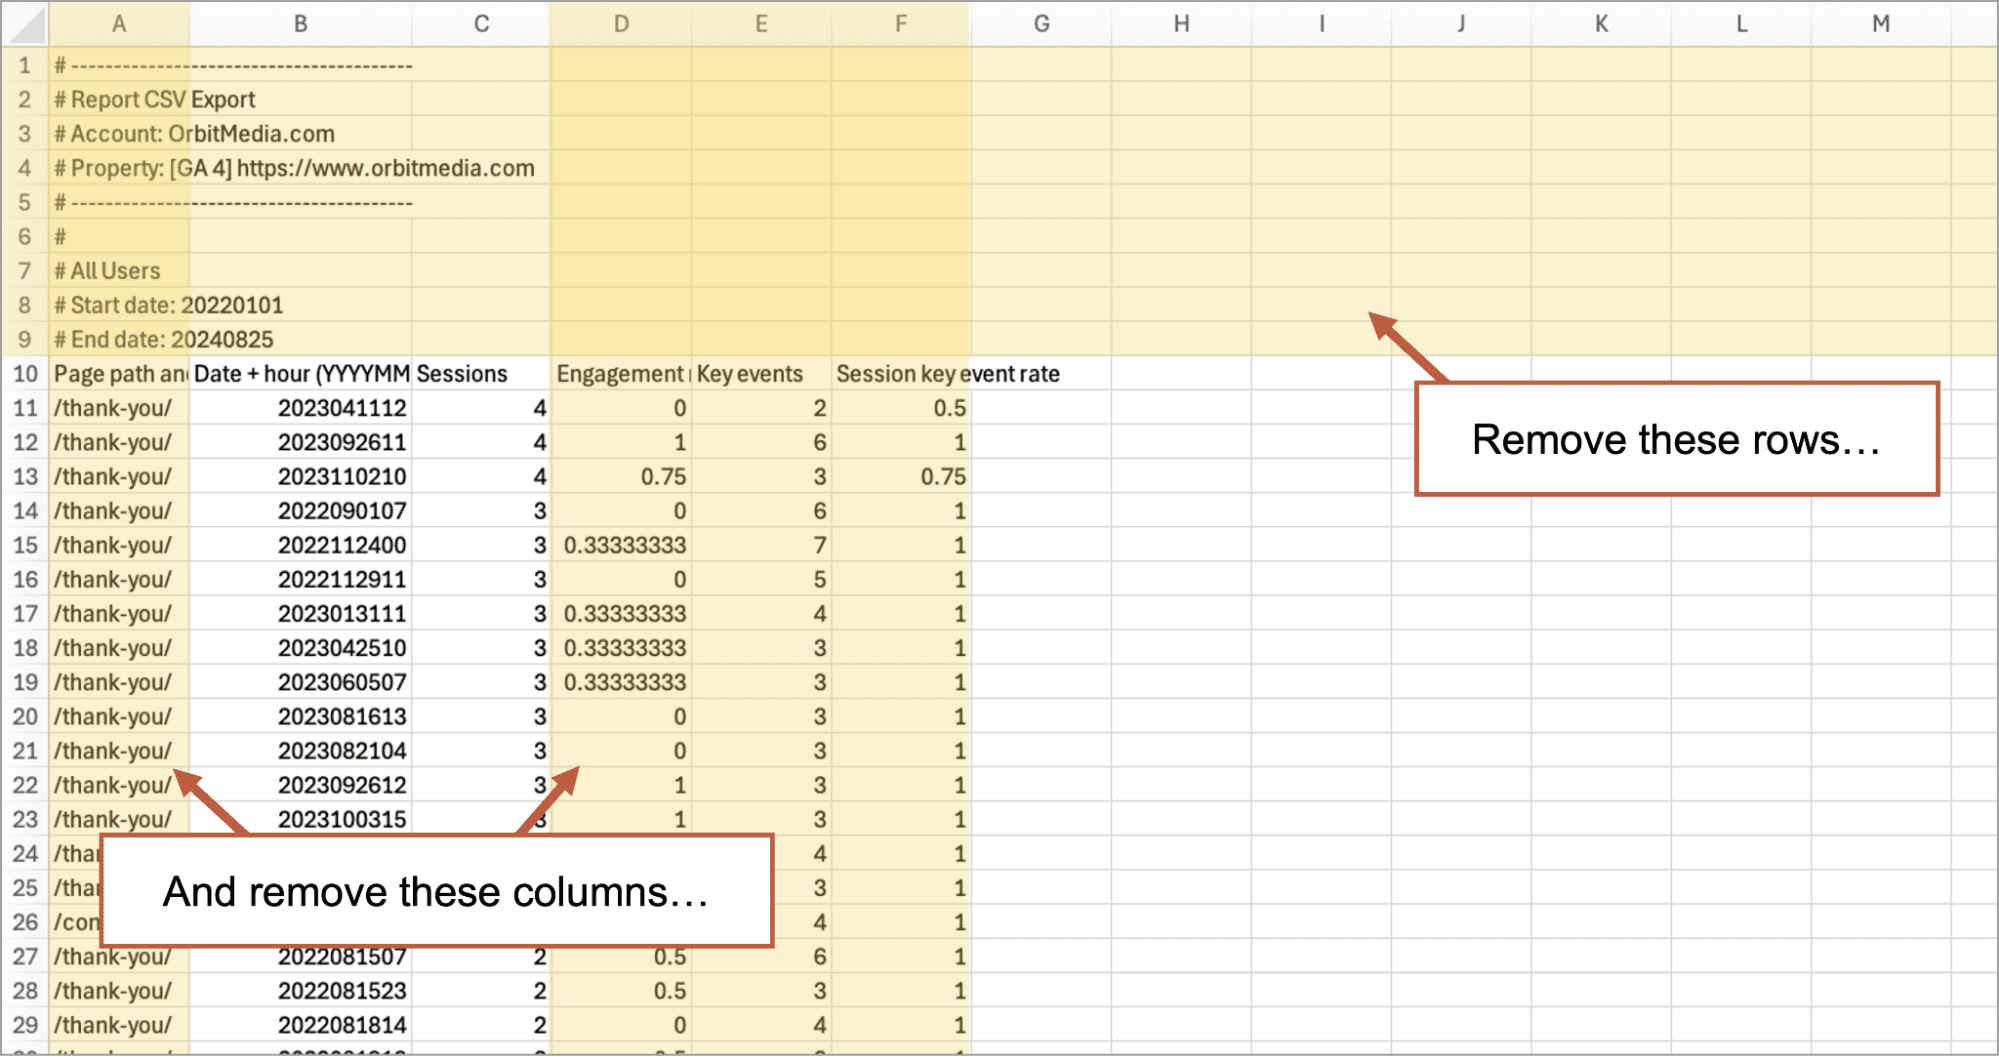Click date cell 2023092611
Viewport: 1999px width, 1057px height.
pyautogui.click(x=300, y=442)
